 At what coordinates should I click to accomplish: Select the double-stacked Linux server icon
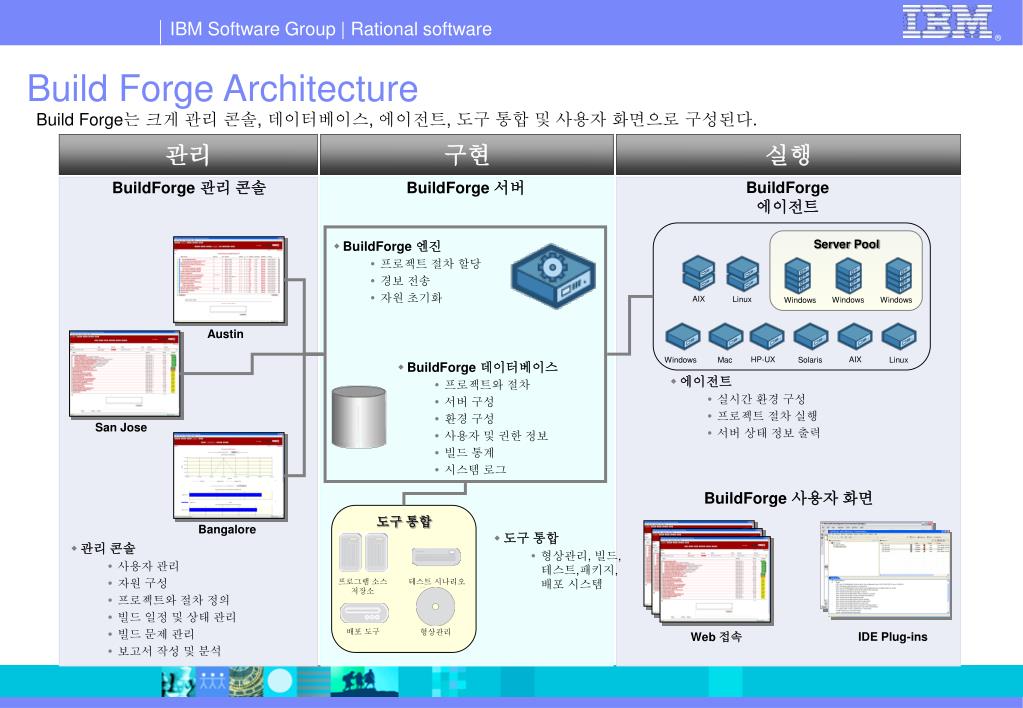(x=742, y=273)
